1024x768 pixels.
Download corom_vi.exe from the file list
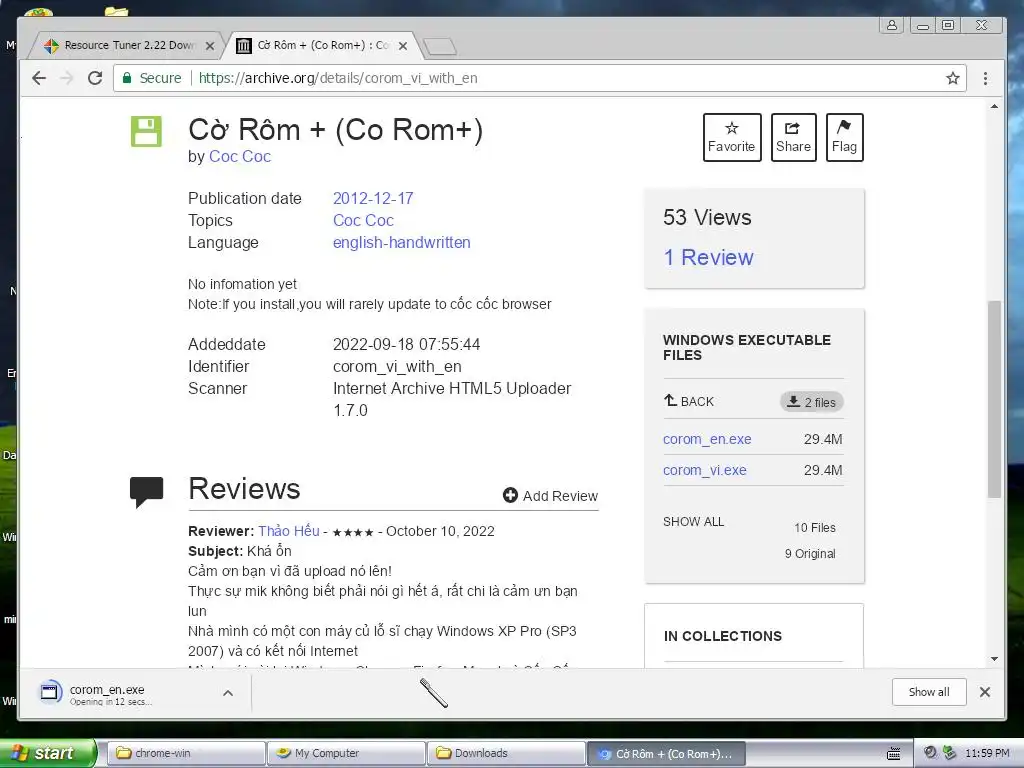pos(704,470)
